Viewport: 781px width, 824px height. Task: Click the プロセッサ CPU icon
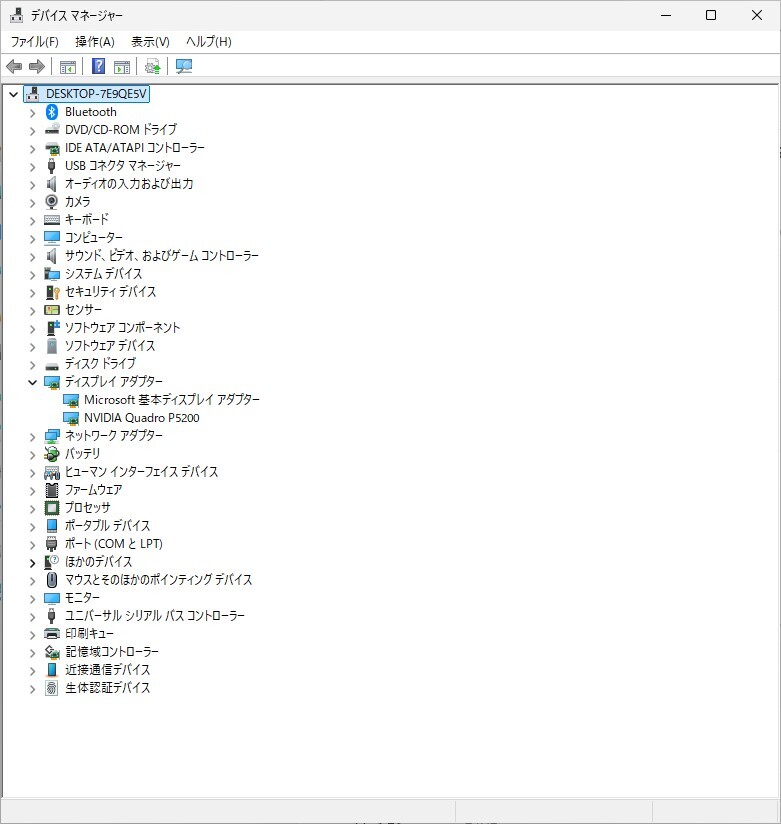coord(52,508)
